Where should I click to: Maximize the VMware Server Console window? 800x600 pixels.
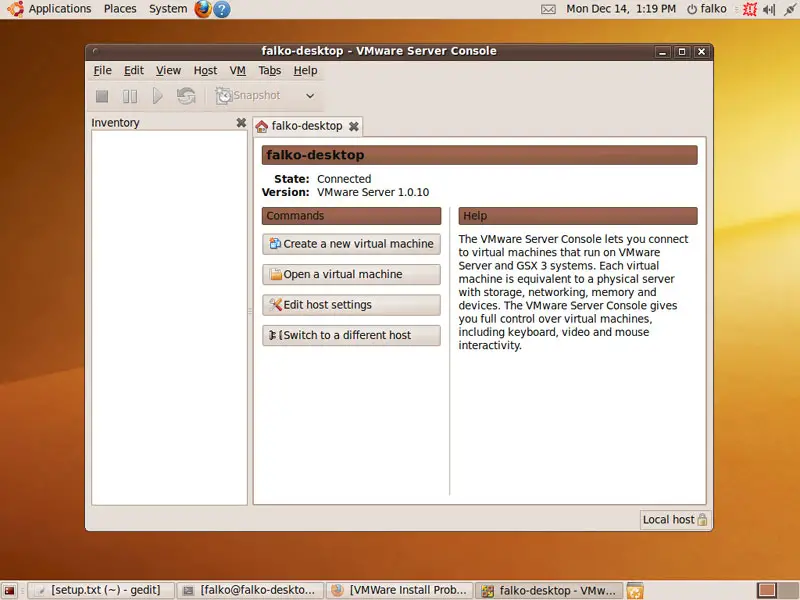682,52
